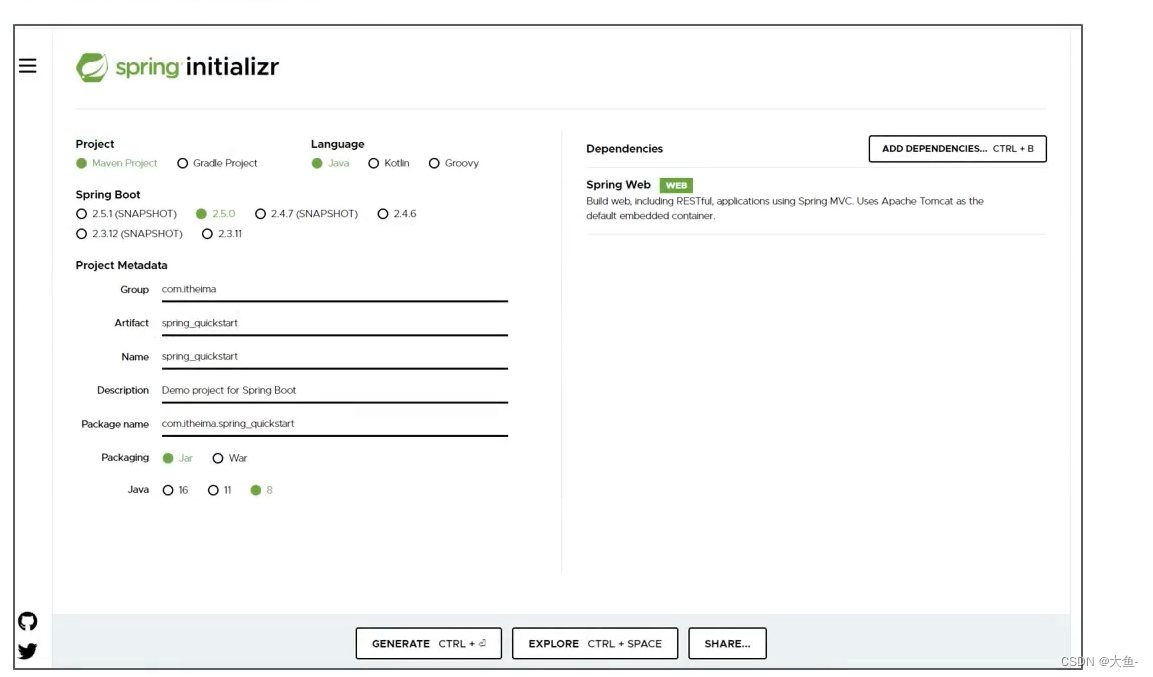
Task: Click the Generate button
Action: pos(429,643)
